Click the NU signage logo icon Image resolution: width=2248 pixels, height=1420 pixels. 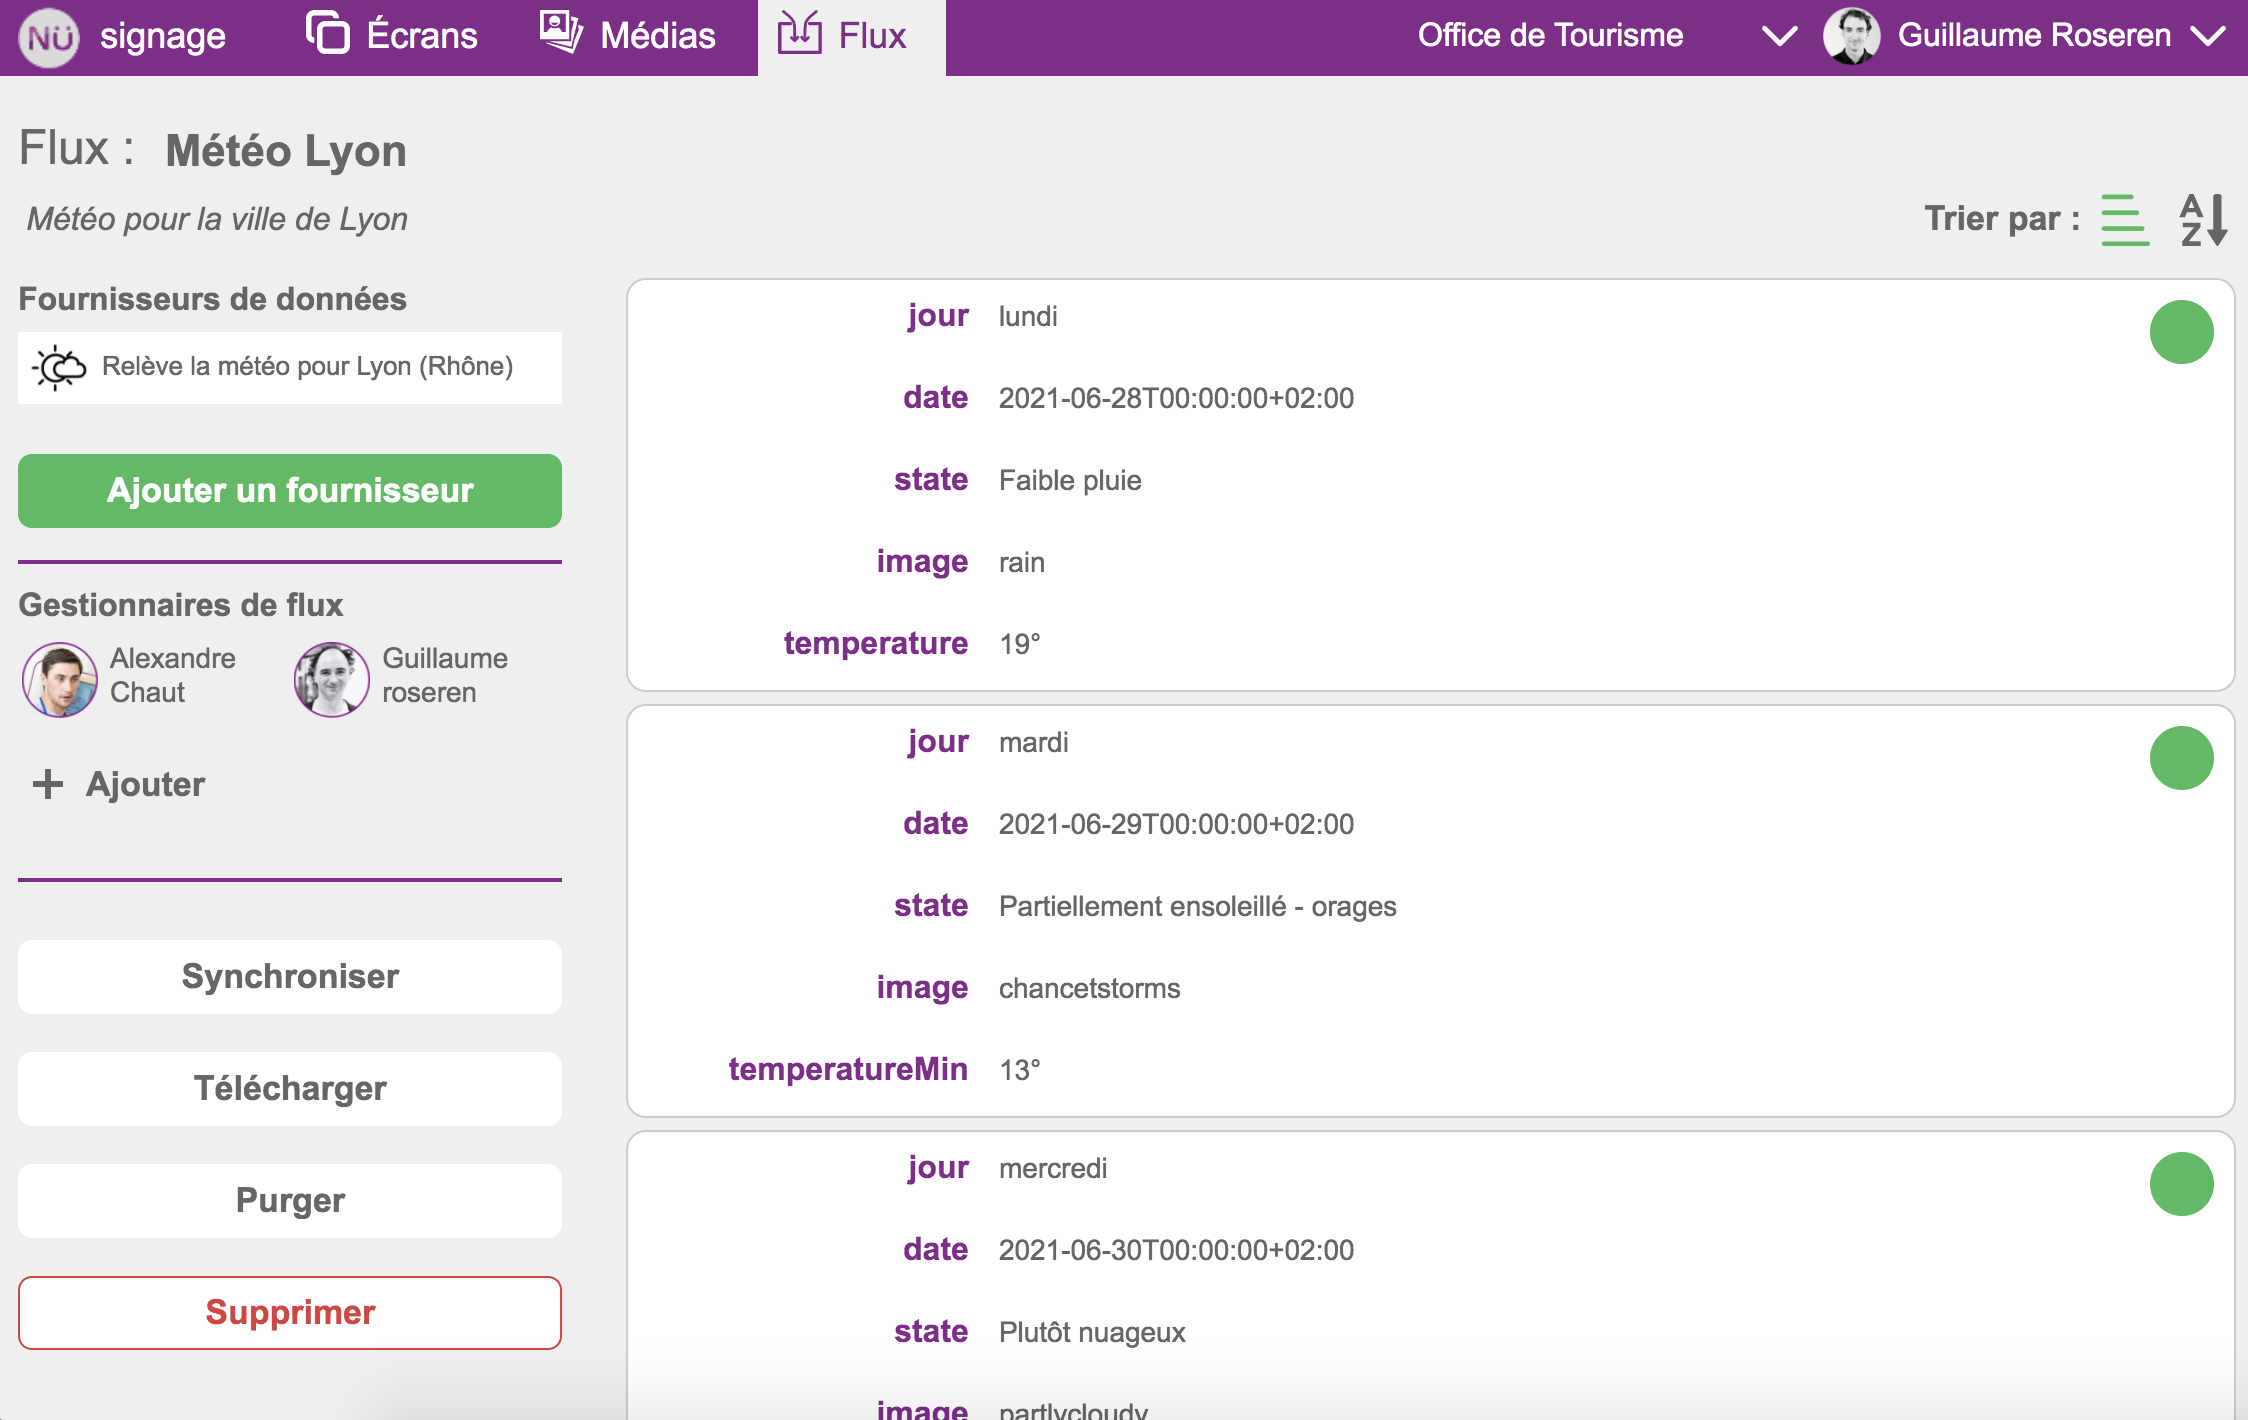(x=49, y=37)
